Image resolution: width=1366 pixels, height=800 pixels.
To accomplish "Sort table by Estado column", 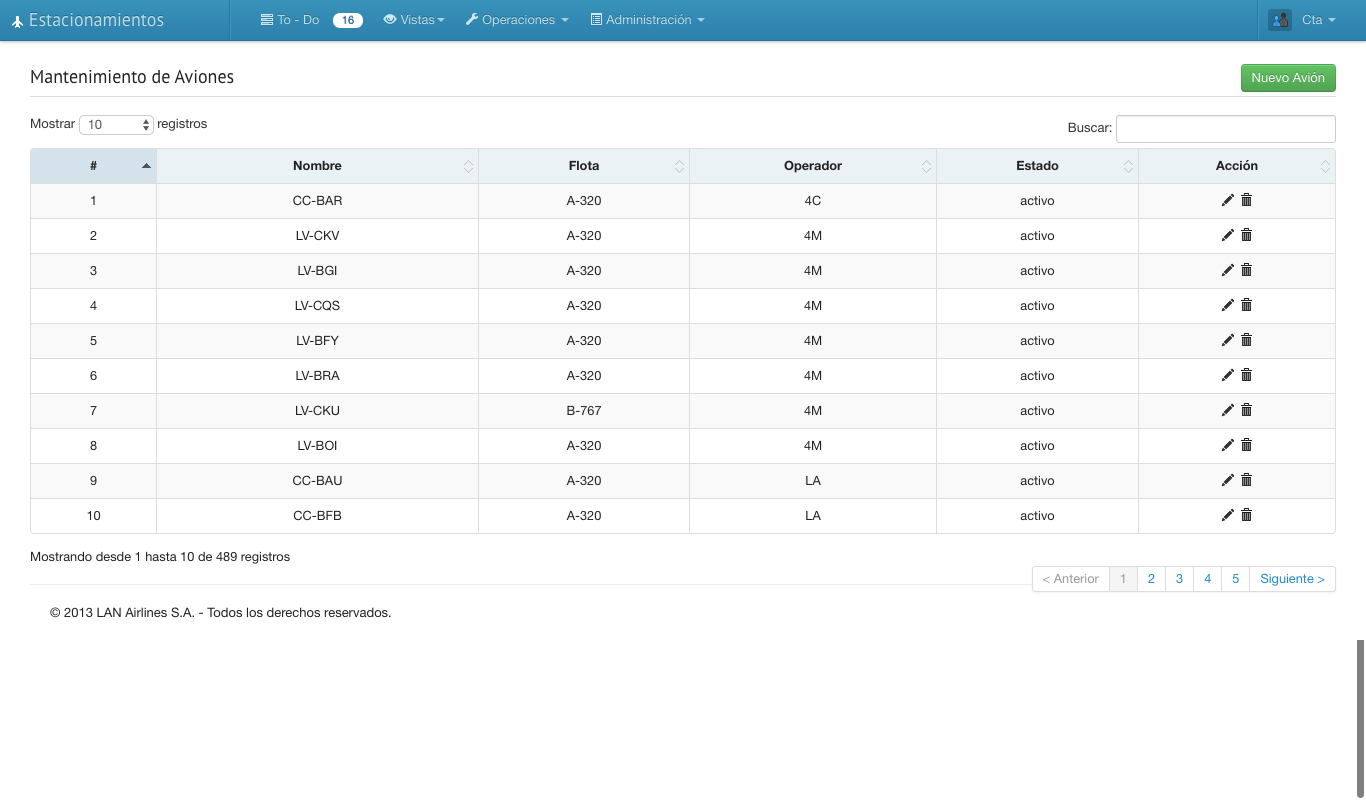I will point(1037,166).
